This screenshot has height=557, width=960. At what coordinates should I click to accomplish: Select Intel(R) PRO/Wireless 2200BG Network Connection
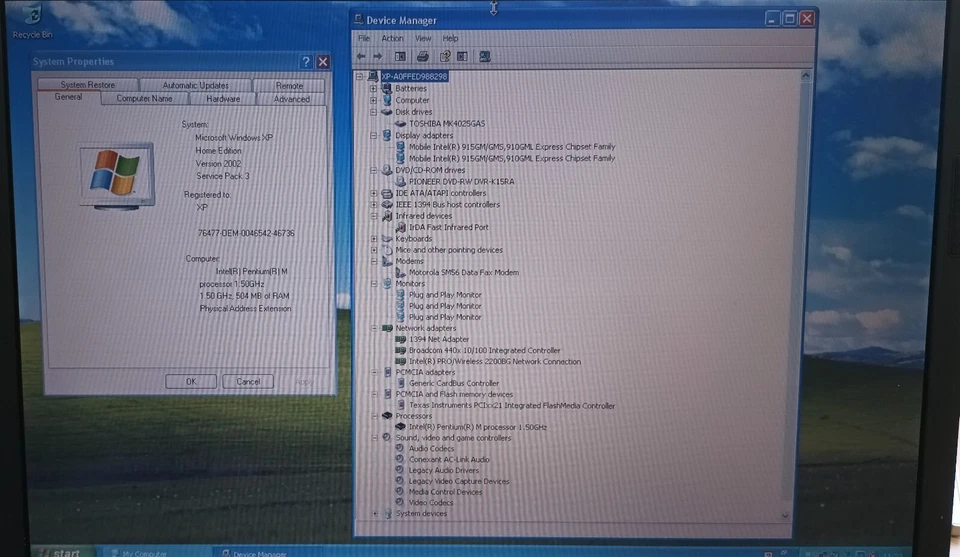pos(495,362)
